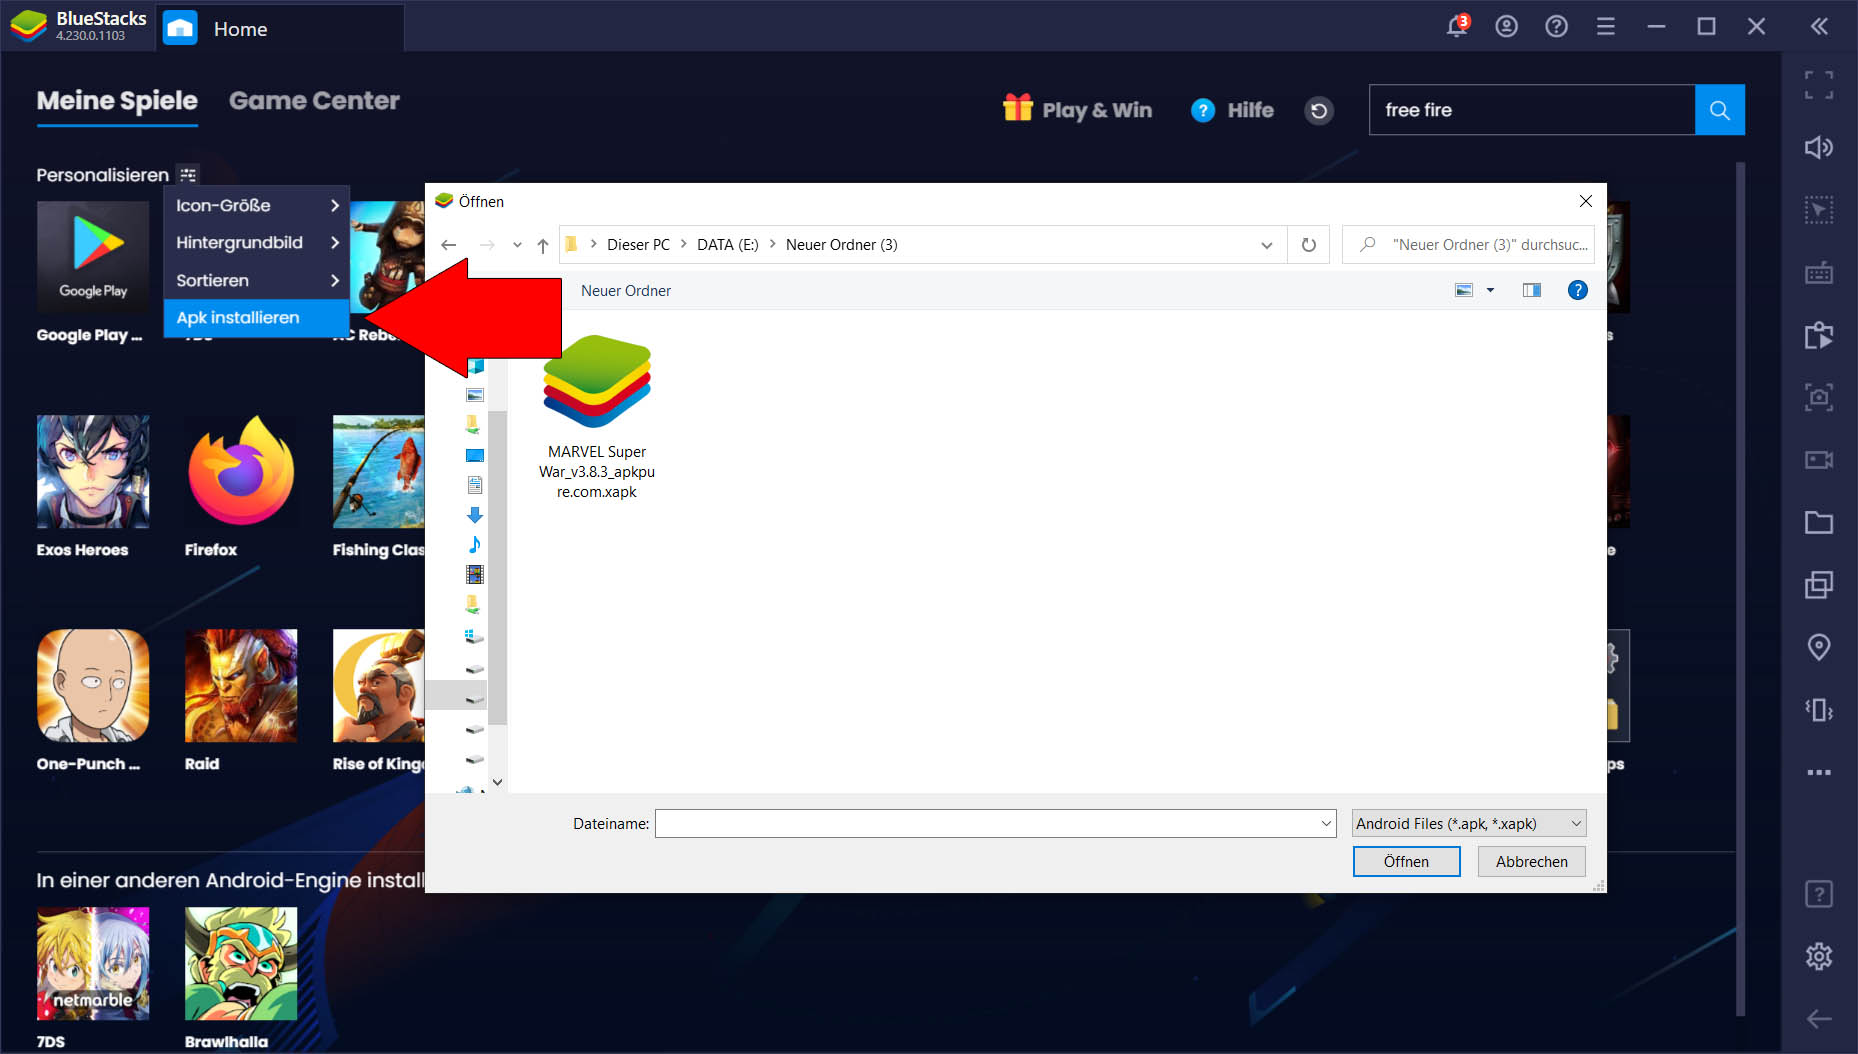Go back in the file dialog
The image size is (1858, 1054).
[449, 245]
